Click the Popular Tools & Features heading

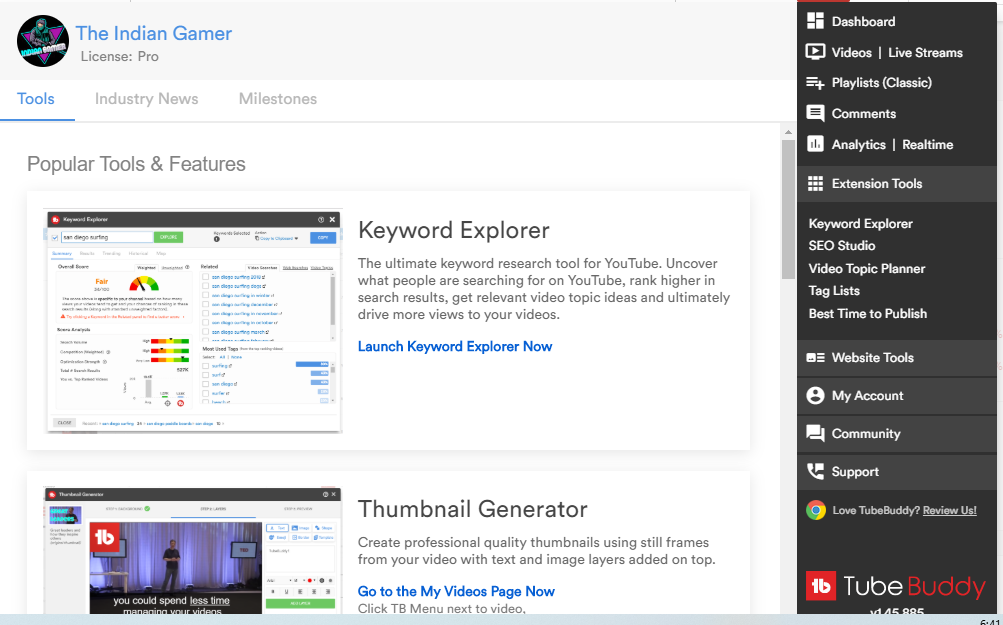136,164
